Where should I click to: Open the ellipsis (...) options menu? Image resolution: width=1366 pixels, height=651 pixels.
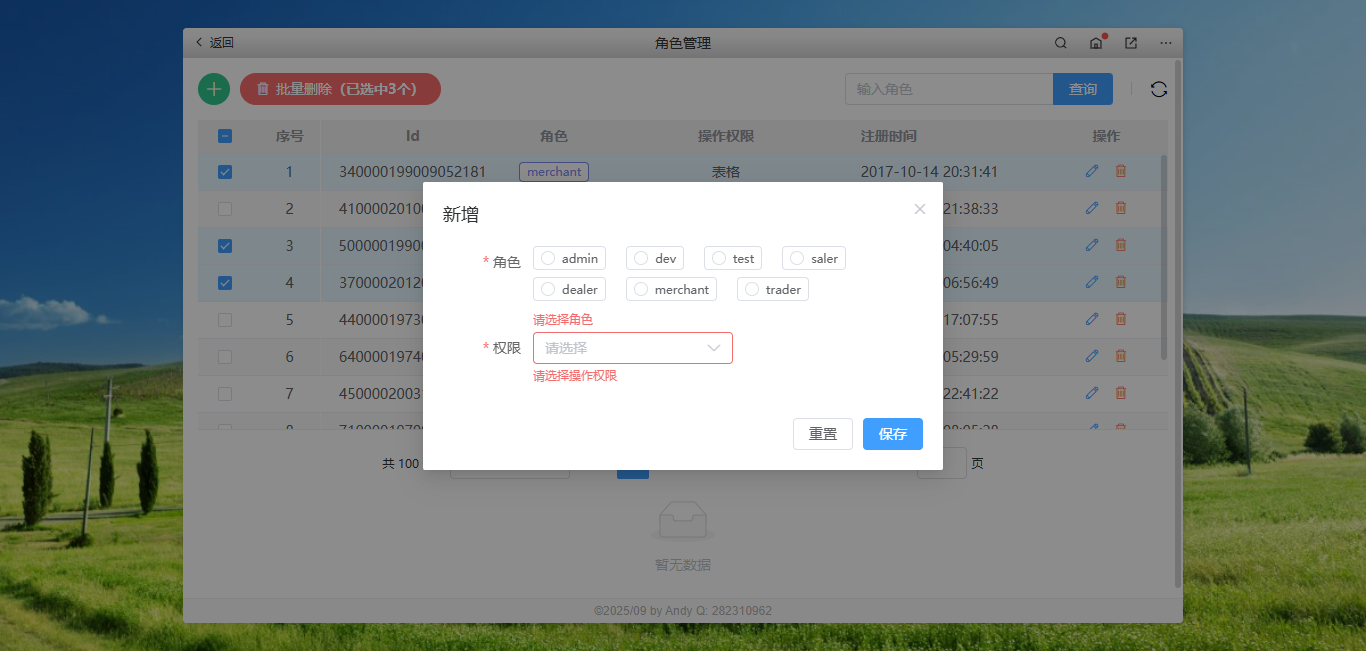point(1165,43)
